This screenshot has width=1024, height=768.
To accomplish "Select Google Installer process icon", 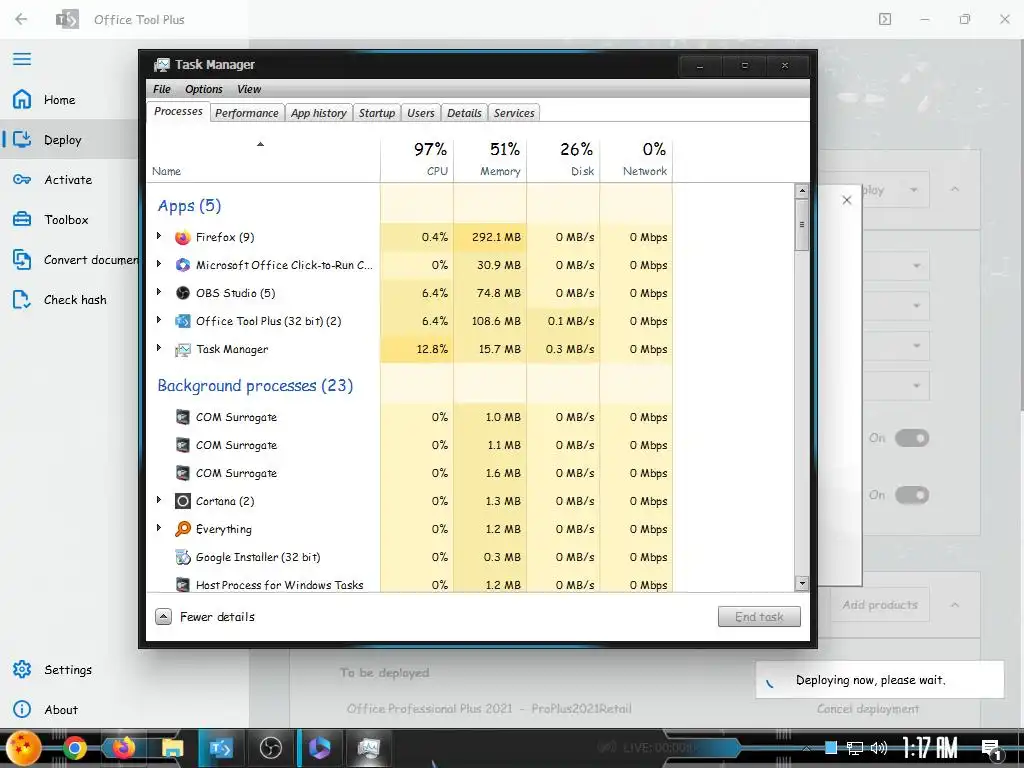I will 182,557.
